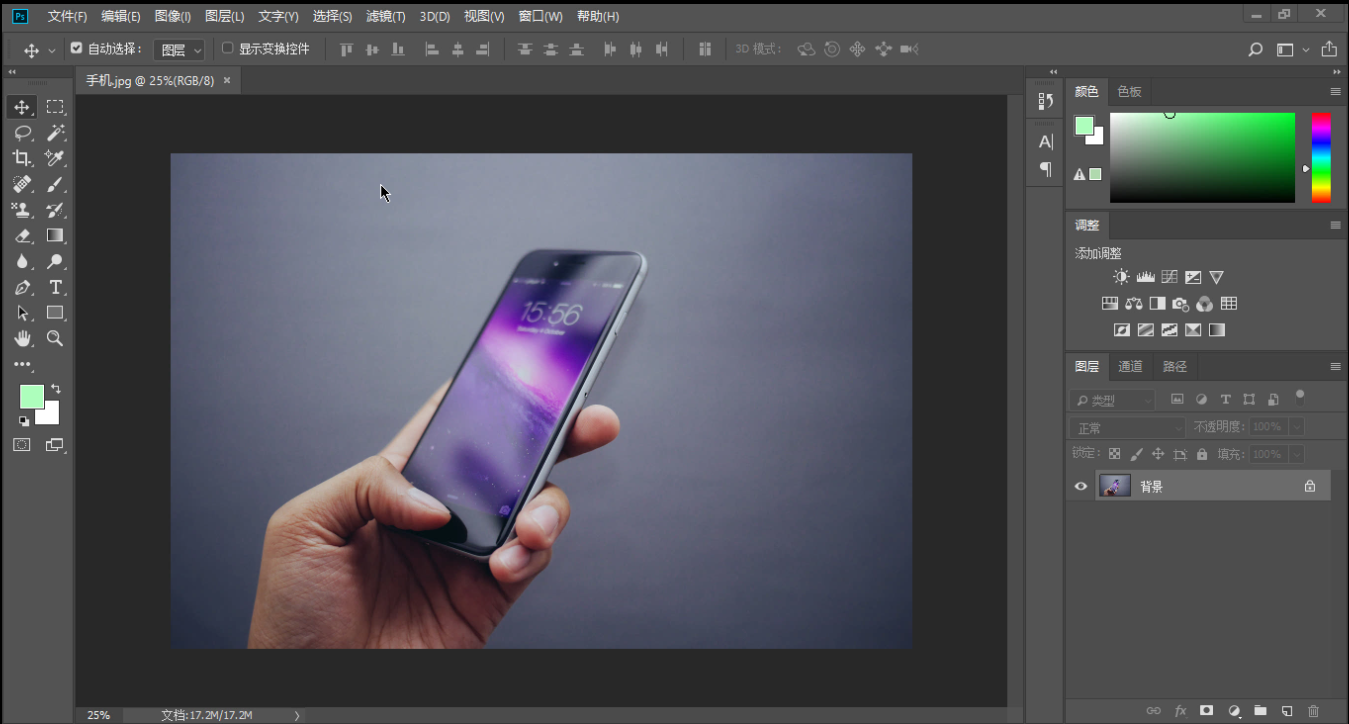The height and width of the screenshot is (724, 1349).
Task: Add a Brightness/Contrast adjustment
Action: click(1121, 277)
